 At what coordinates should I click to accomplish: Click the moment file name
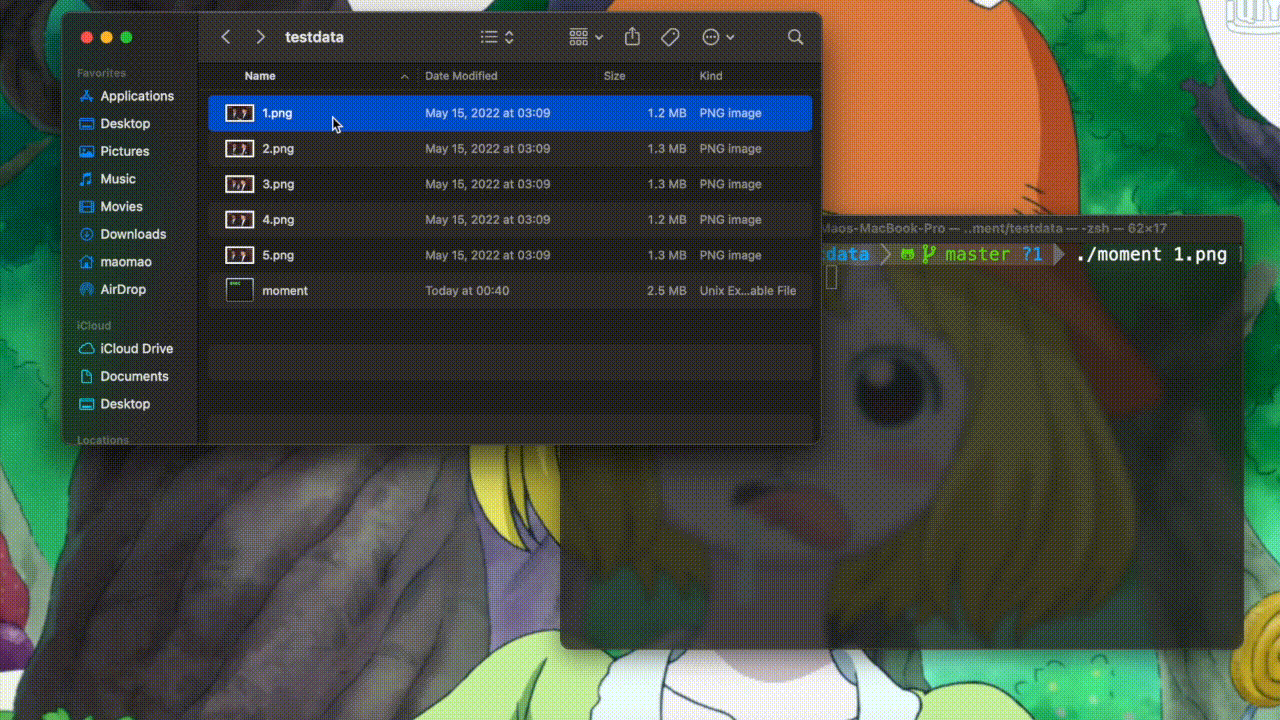click(x=285, y=291)
